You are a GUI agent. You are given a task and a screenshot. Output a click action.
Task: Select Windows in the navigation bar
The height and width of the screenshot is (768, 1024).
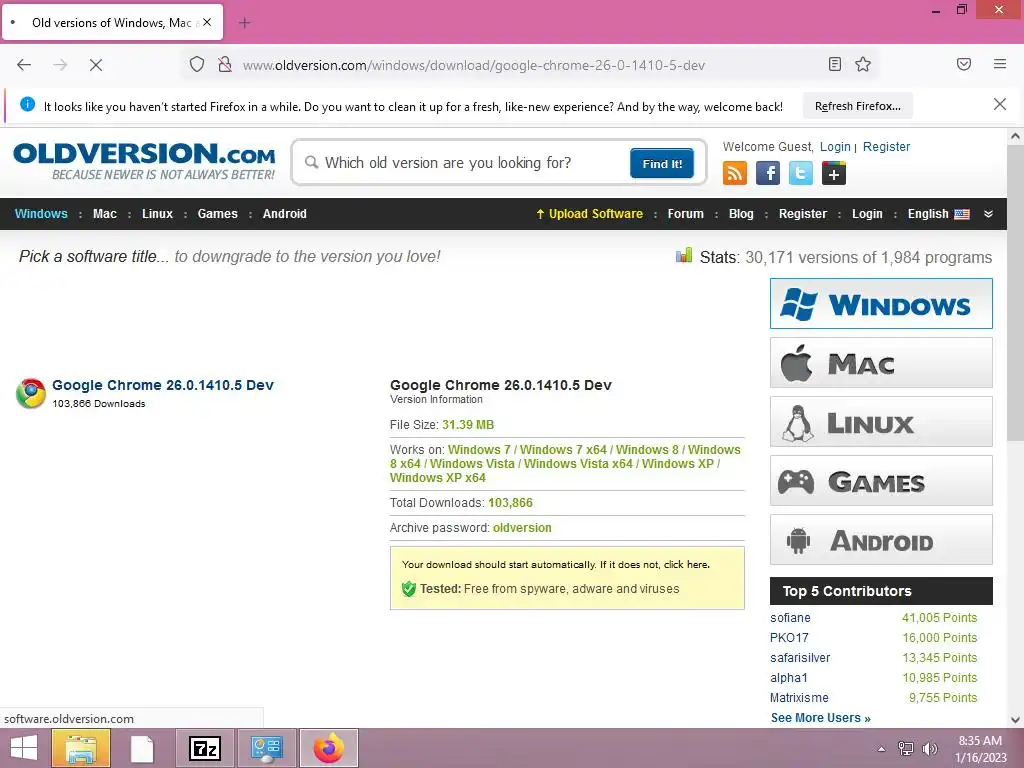[x=41, y=214]
